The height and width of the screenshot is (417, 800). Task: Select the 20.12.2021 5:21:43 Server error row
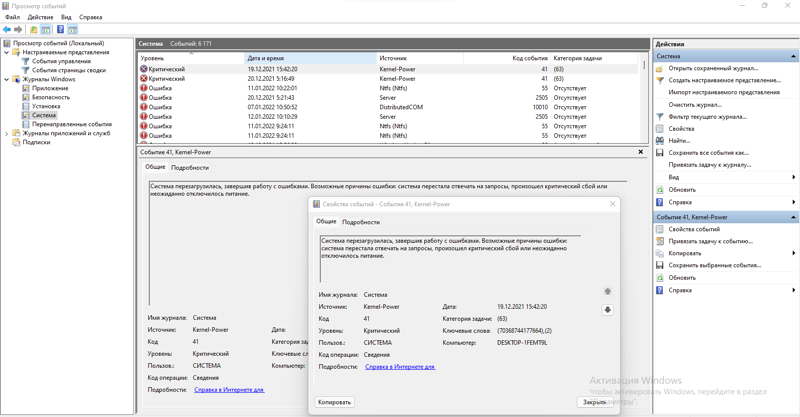coord(388,97)
